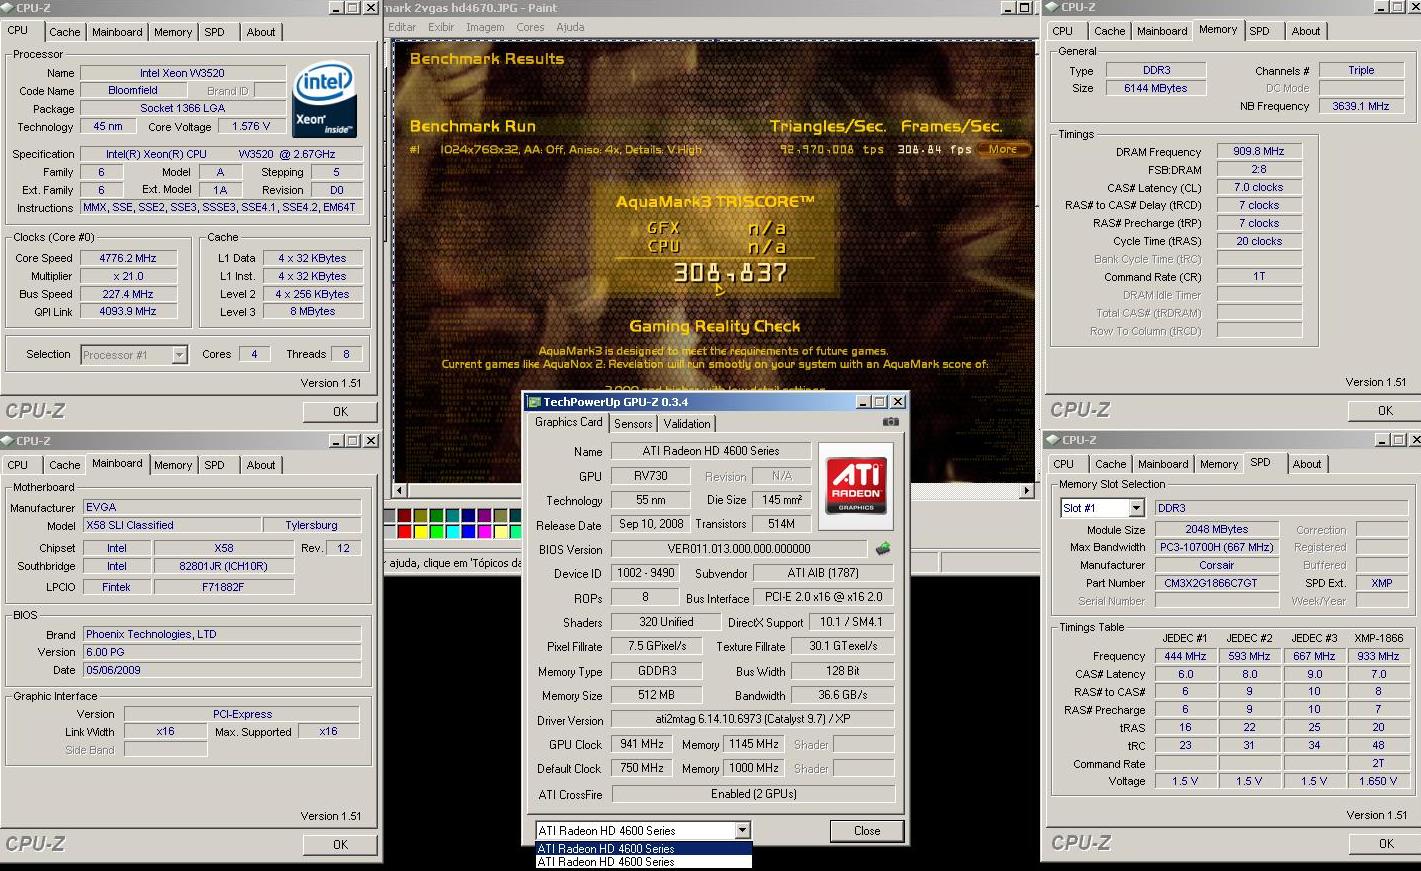Open the Processor #1 selection dropdown

click(x=179, y=354)
